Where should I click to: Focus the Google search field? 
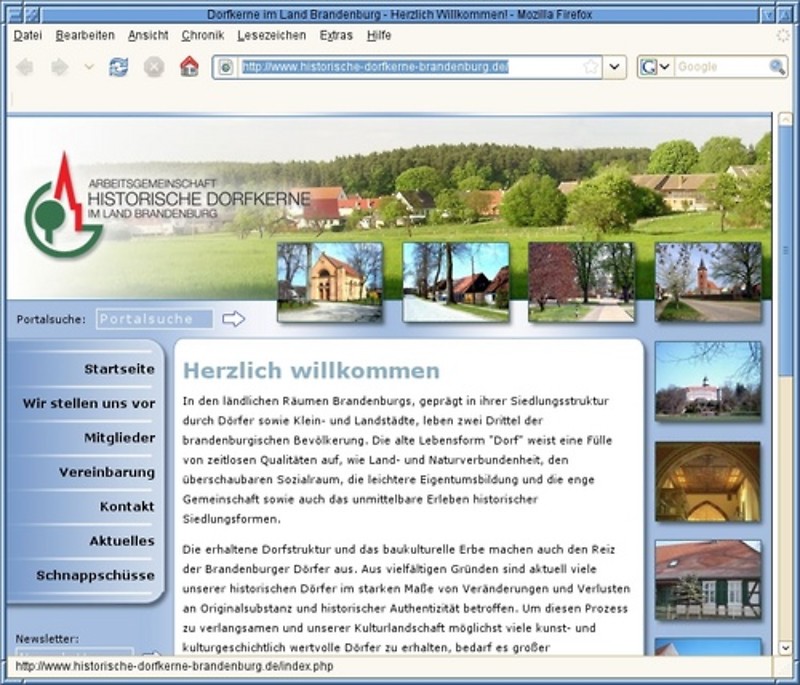click(x=721, y=67)
